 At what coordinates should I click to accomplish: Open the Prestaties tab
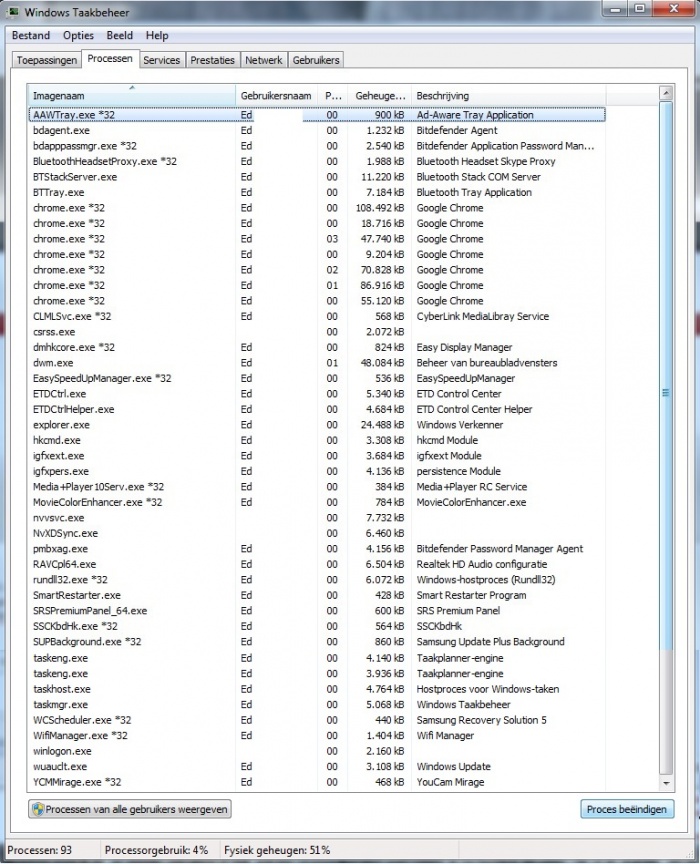click(x=212, y=60)
